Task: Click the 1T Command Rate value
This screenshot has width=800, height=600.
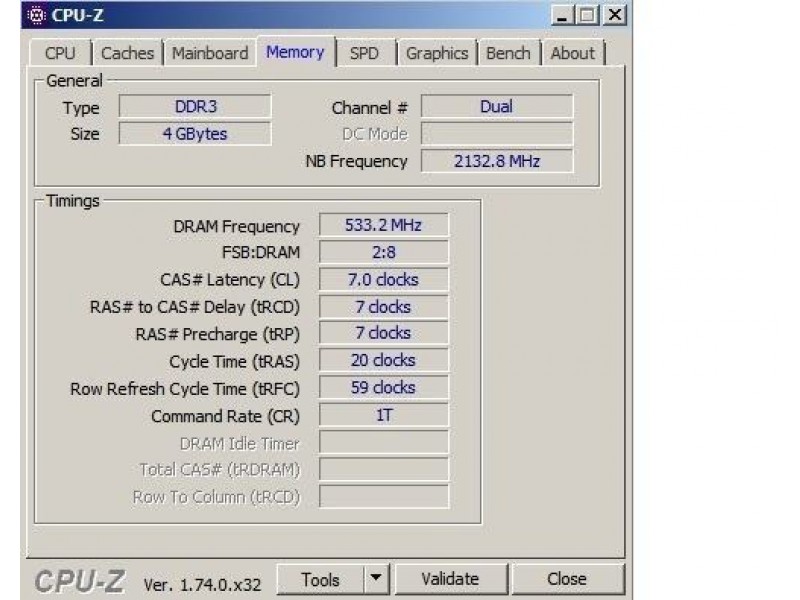Action: coord(384,415)
